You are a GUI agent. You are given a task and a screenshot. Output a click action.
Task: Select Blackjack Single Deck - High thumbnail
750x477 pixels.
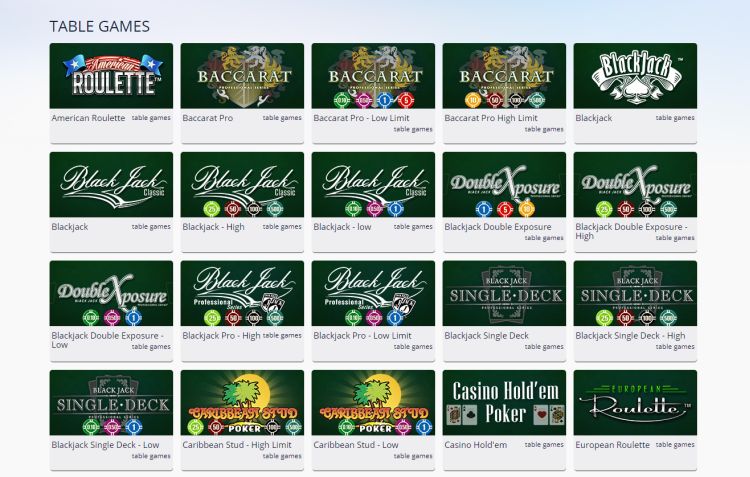point(635,293)
